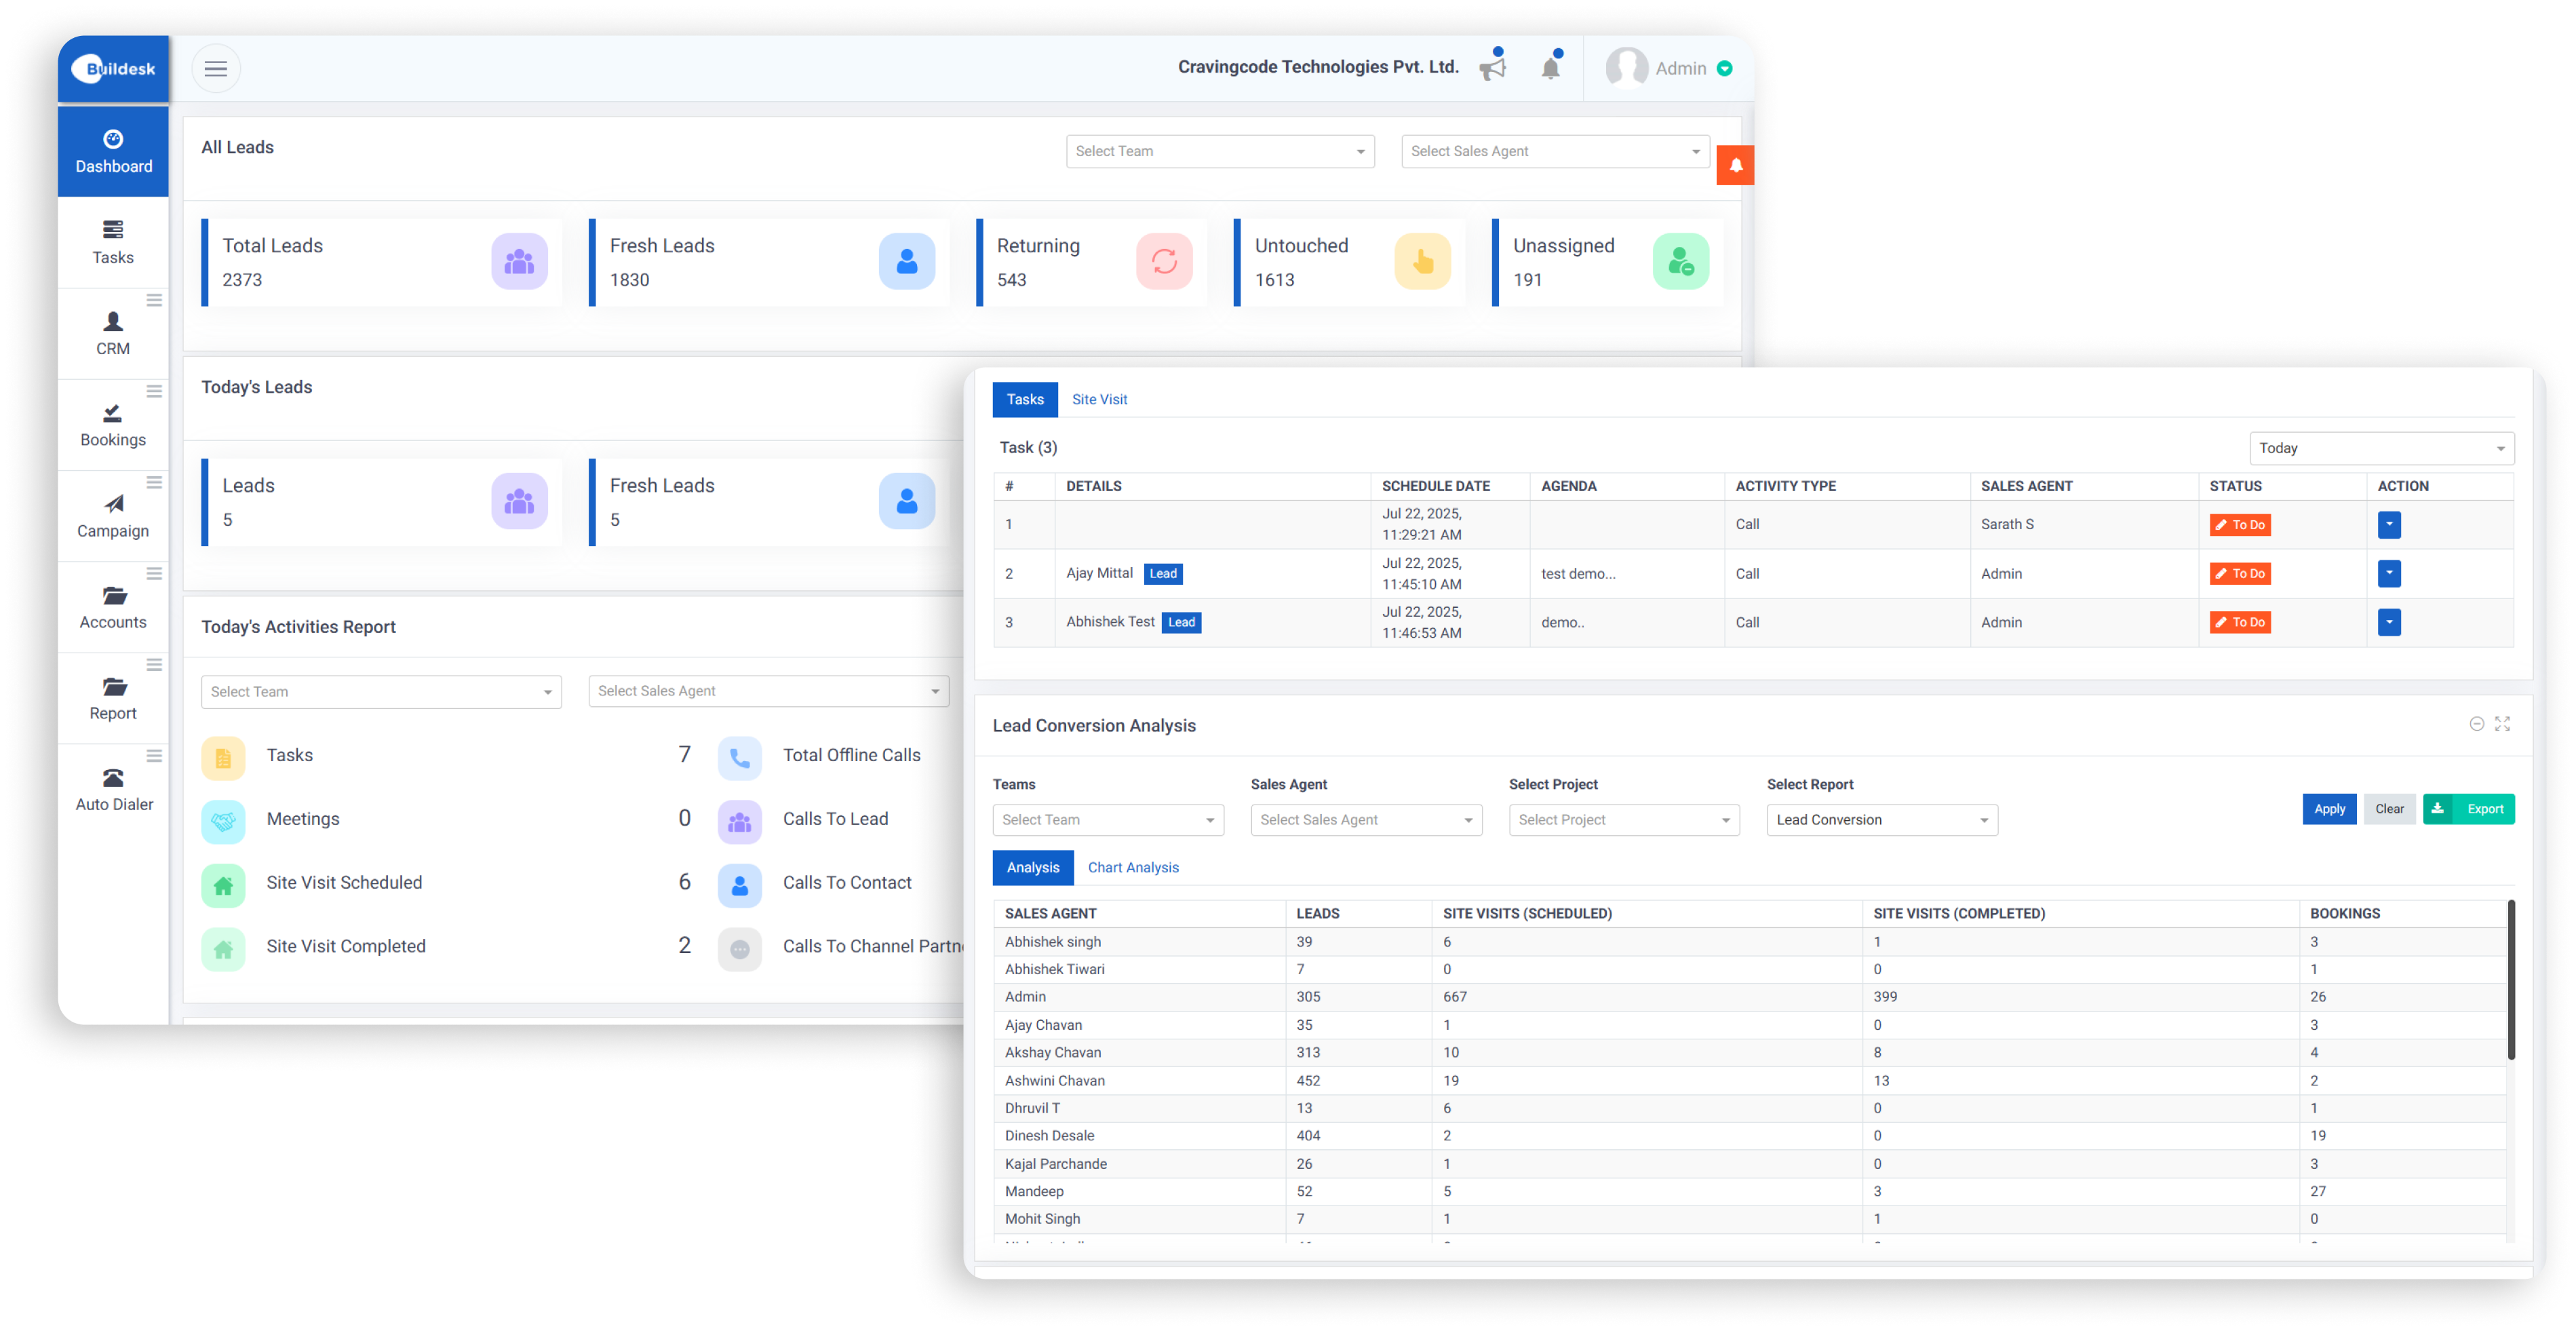This screenshot has width=2576, height=1331.
Task: Collapse the Lead Conversion Analysis panel
Action: pos(2477,724)
